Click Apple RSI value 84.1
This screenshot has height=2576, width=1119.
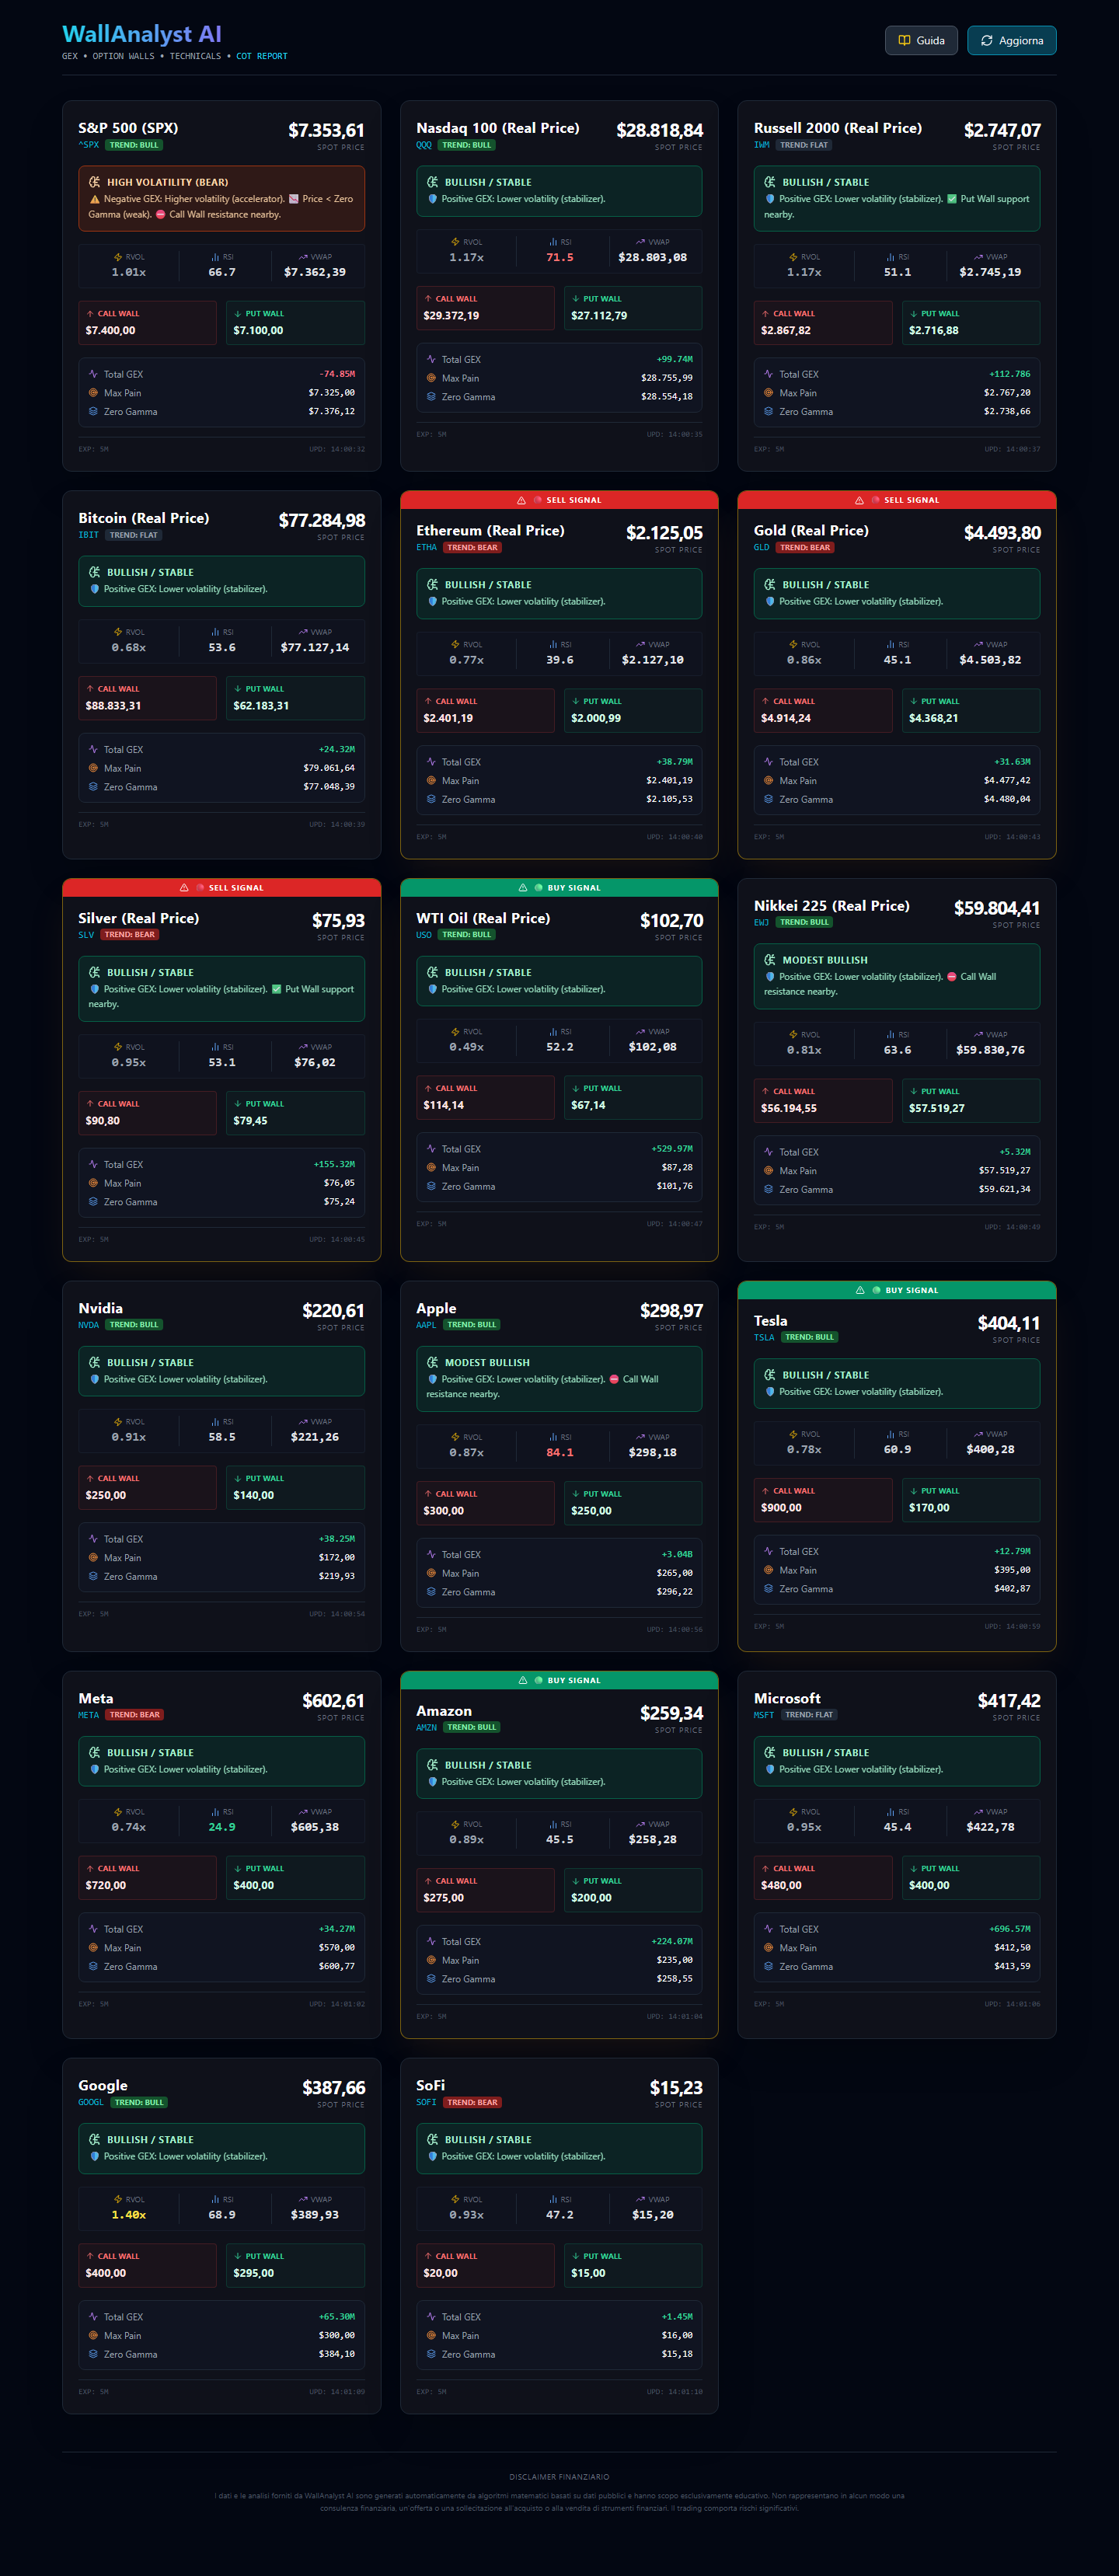(560, 1452)
